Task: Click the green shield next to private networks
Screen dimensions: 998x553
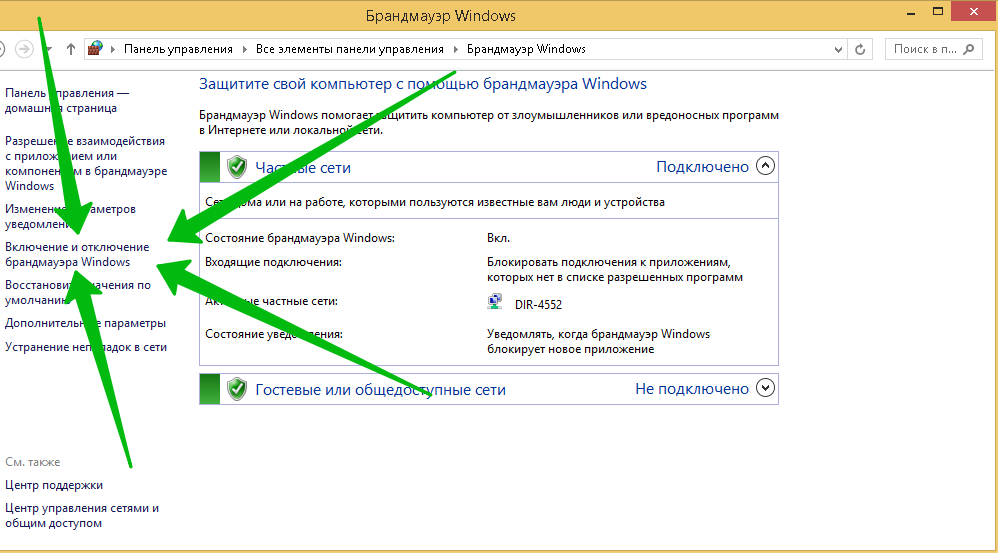Action: coord(237,167)
